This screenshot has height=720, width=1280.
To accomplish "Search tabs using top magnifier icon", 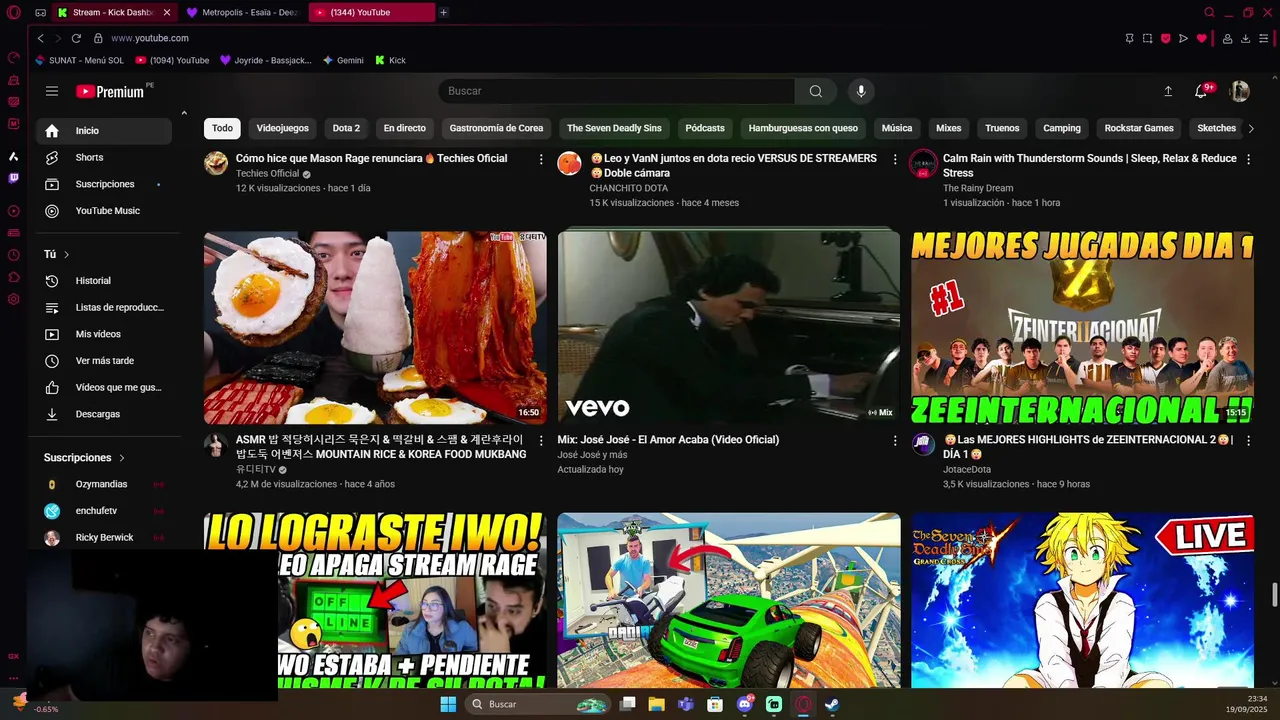I will pos(1209,13).
